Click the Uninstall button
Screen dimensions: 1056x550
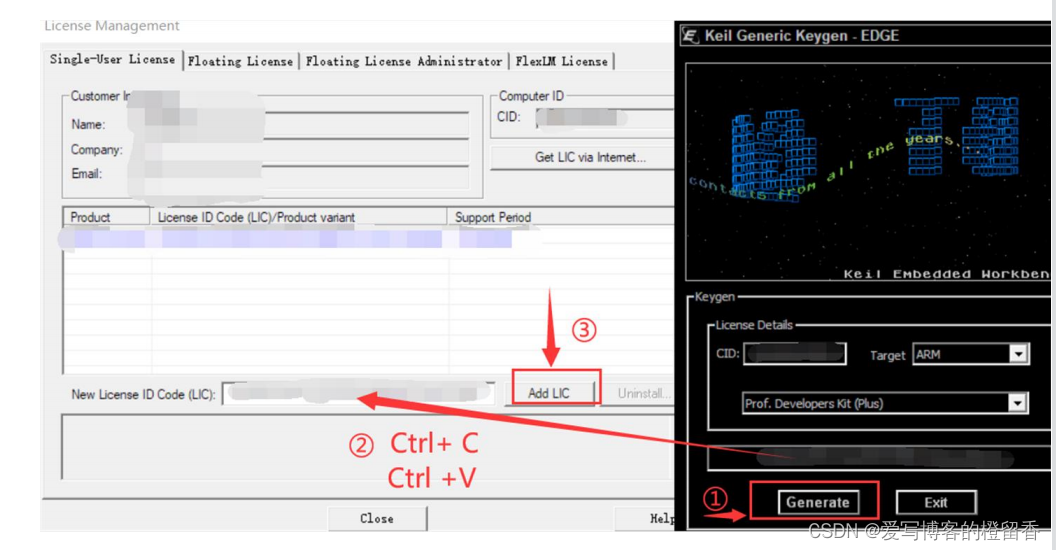pyautogui.click(x=640, y=393)
